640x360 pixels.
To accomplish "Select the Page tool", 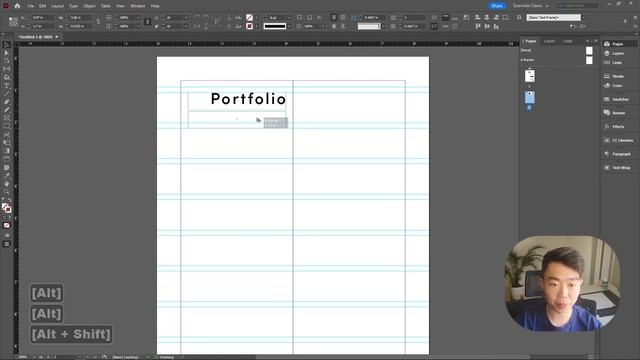I will coord(7,61).
